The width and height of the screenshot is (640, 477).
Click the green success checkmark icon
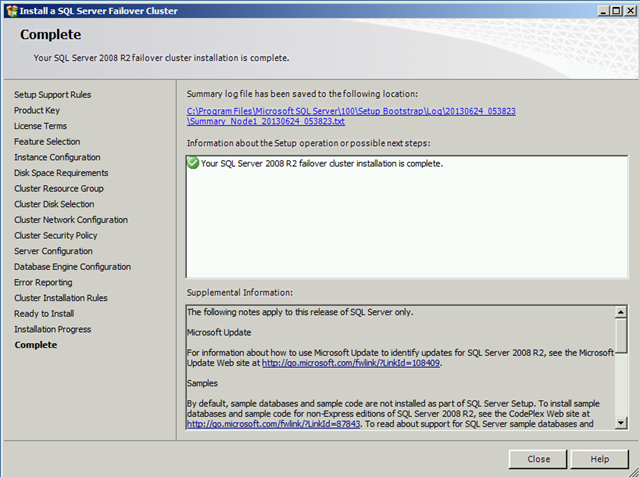click(x=193, y=163)
